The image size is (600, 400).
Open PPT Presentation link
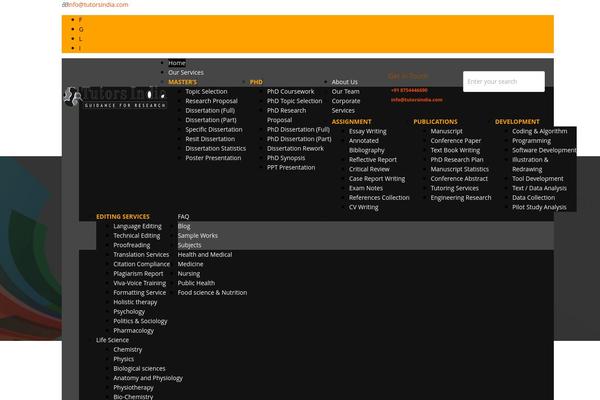pos(291,167)
